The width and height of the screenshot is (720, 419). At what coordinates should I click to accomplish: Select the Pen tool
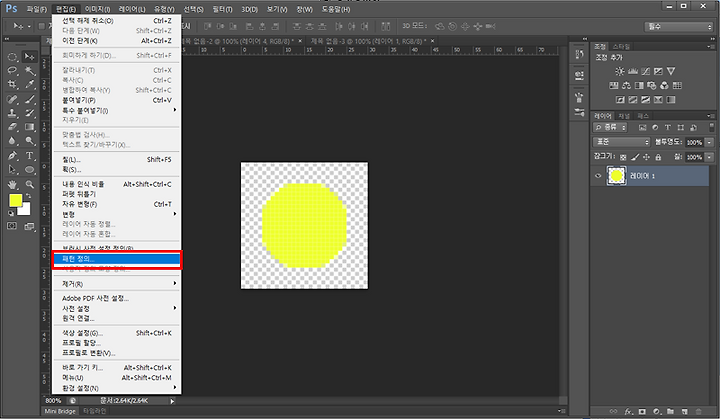coord(12,156)
